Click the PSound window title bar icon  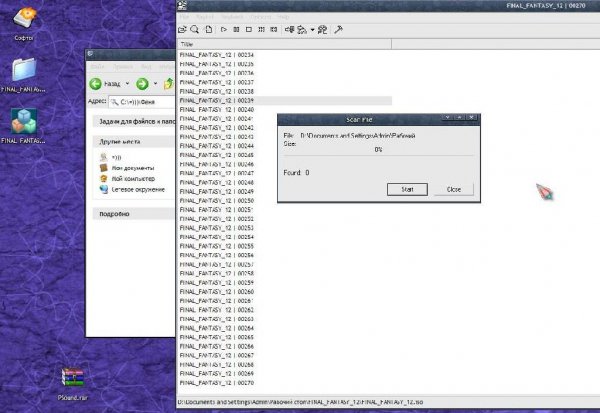[x=182, y=5]
